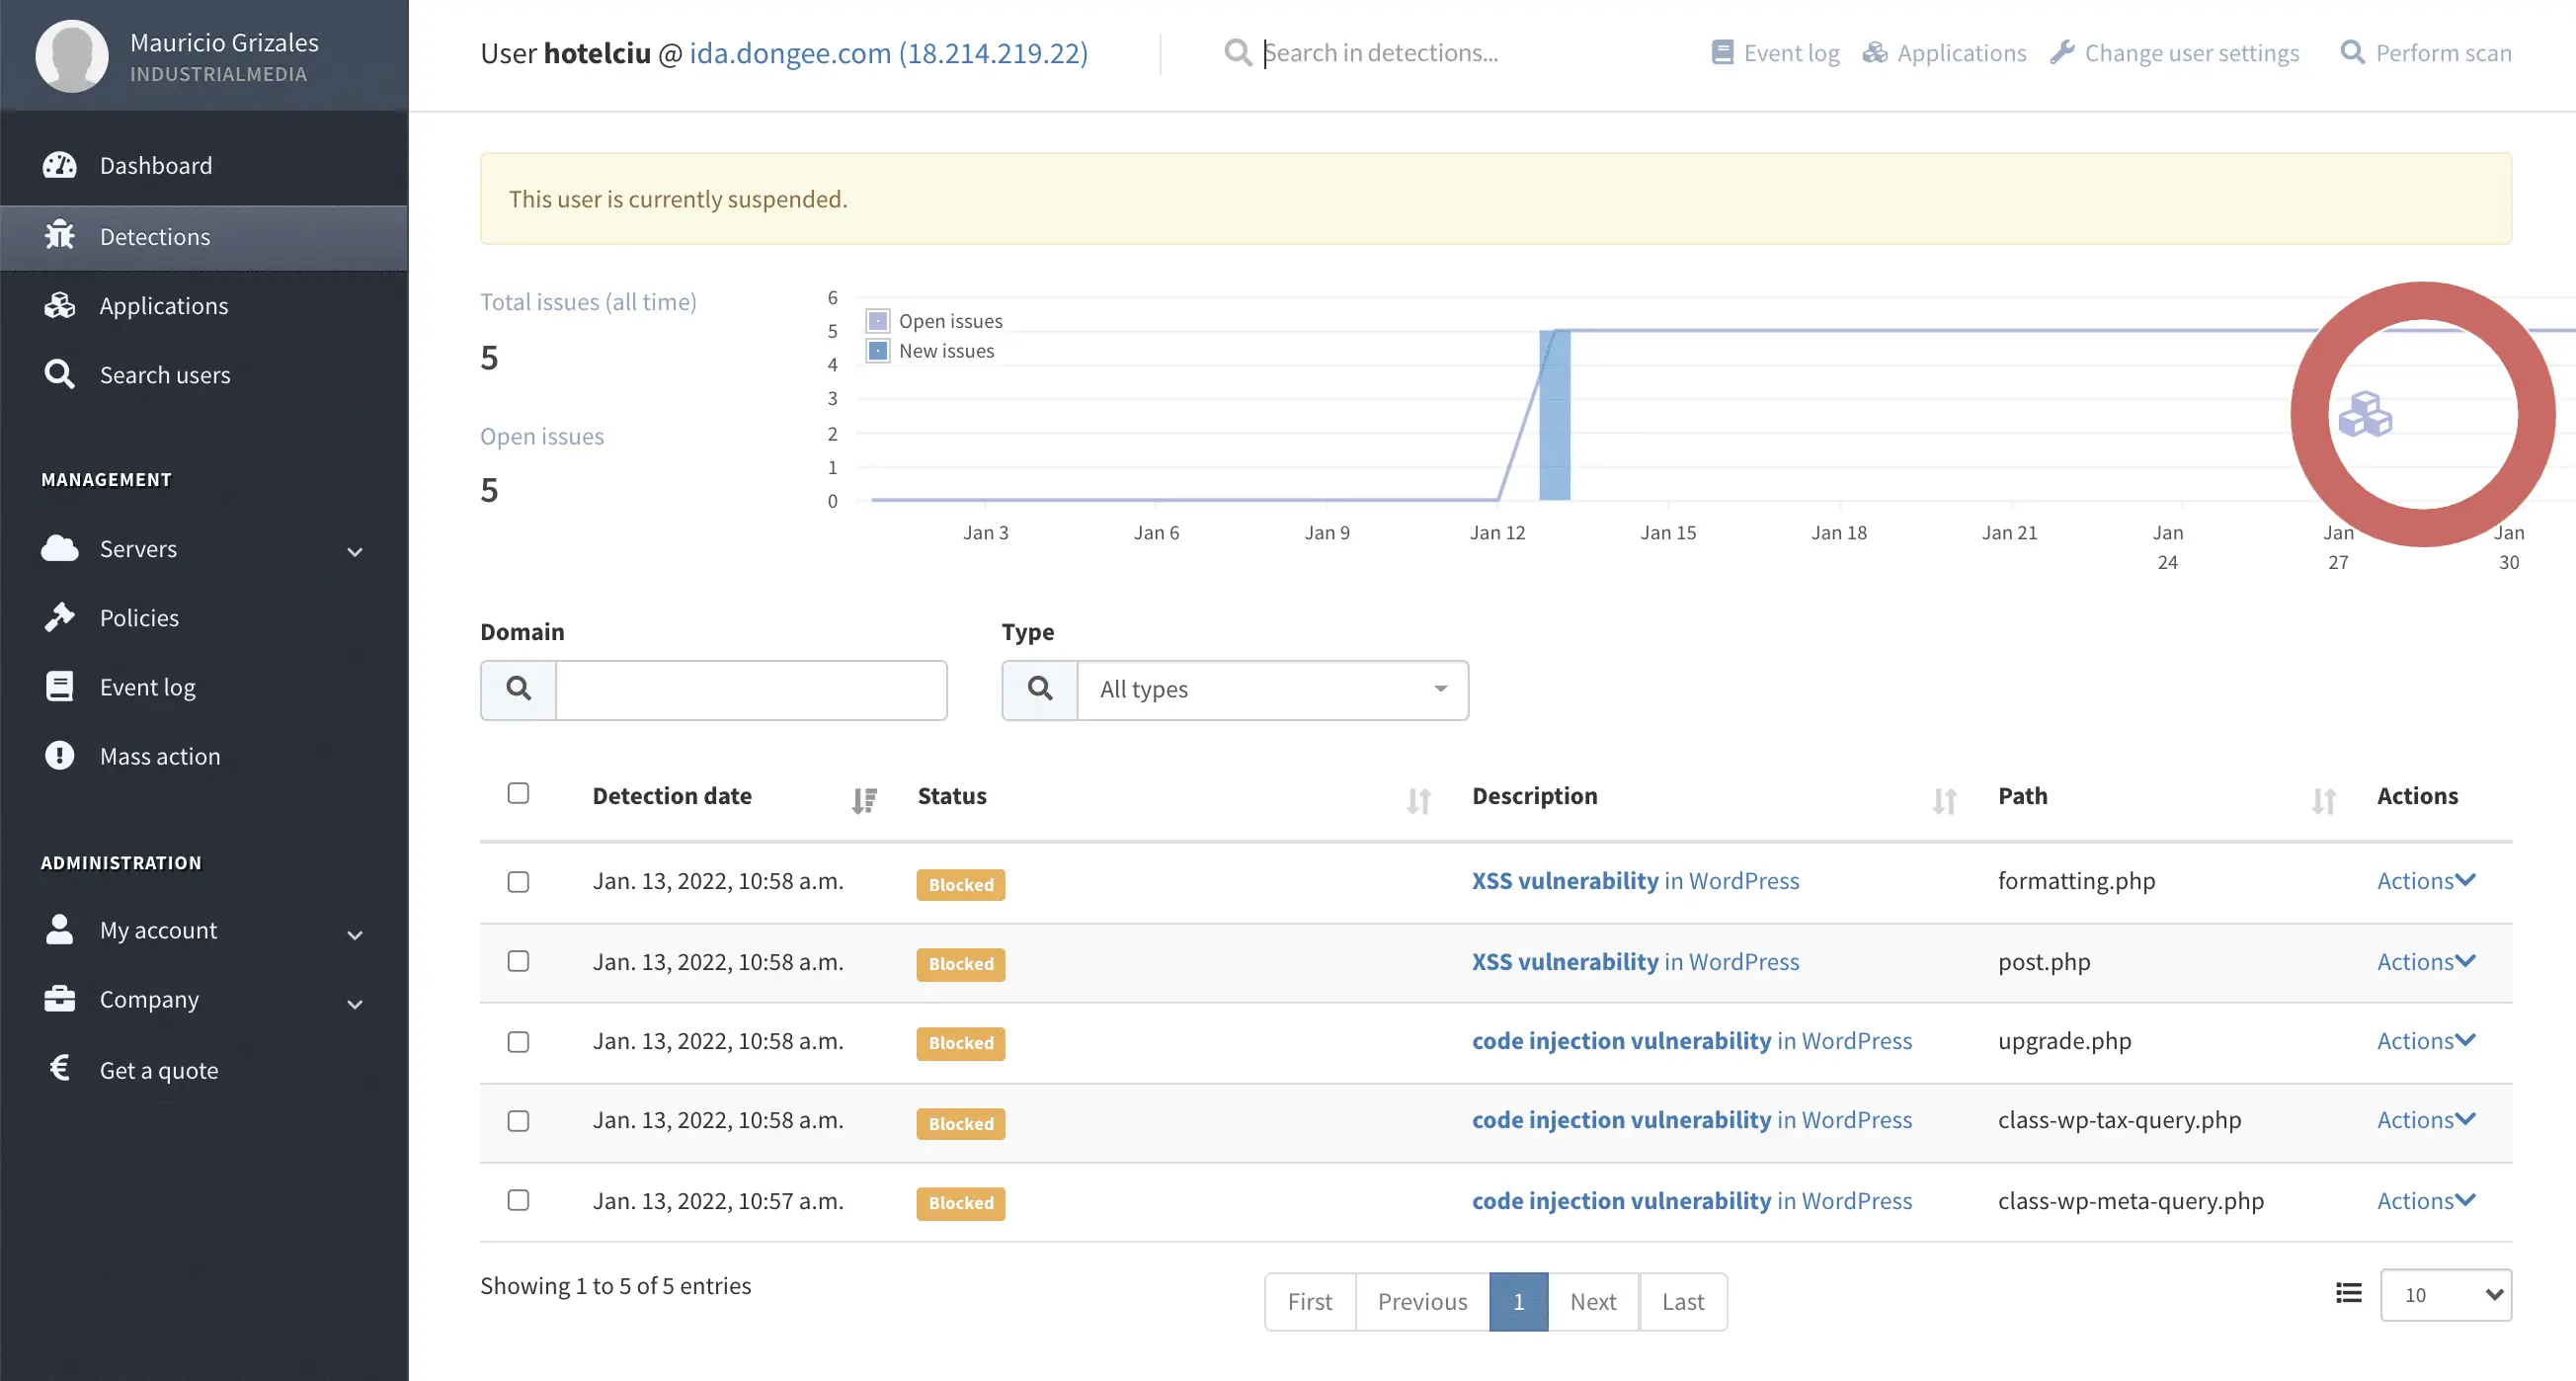Image resolution: width=2576 pixels, height=1381 pixels.
Task: Click pagination page 1 button
Action: tap(1518, 1301)
